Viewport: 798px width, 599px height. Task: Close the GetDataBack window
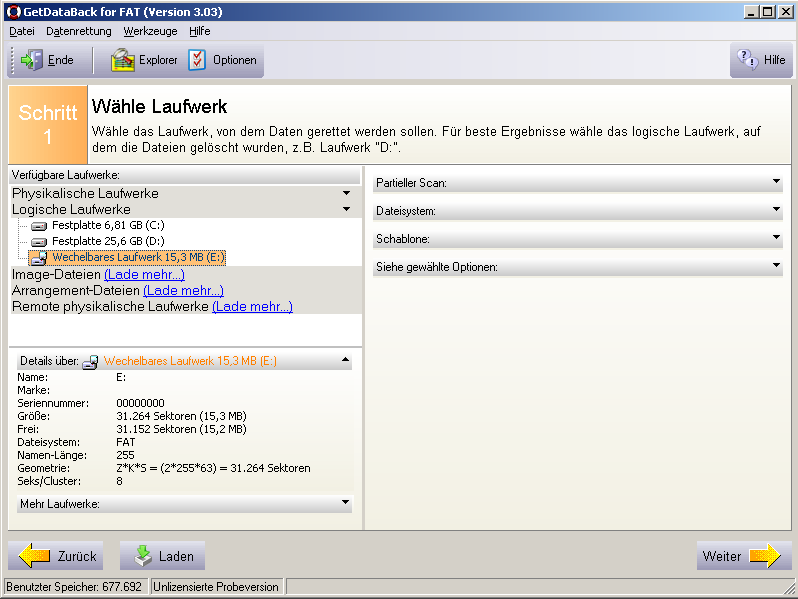pos(785,12)
